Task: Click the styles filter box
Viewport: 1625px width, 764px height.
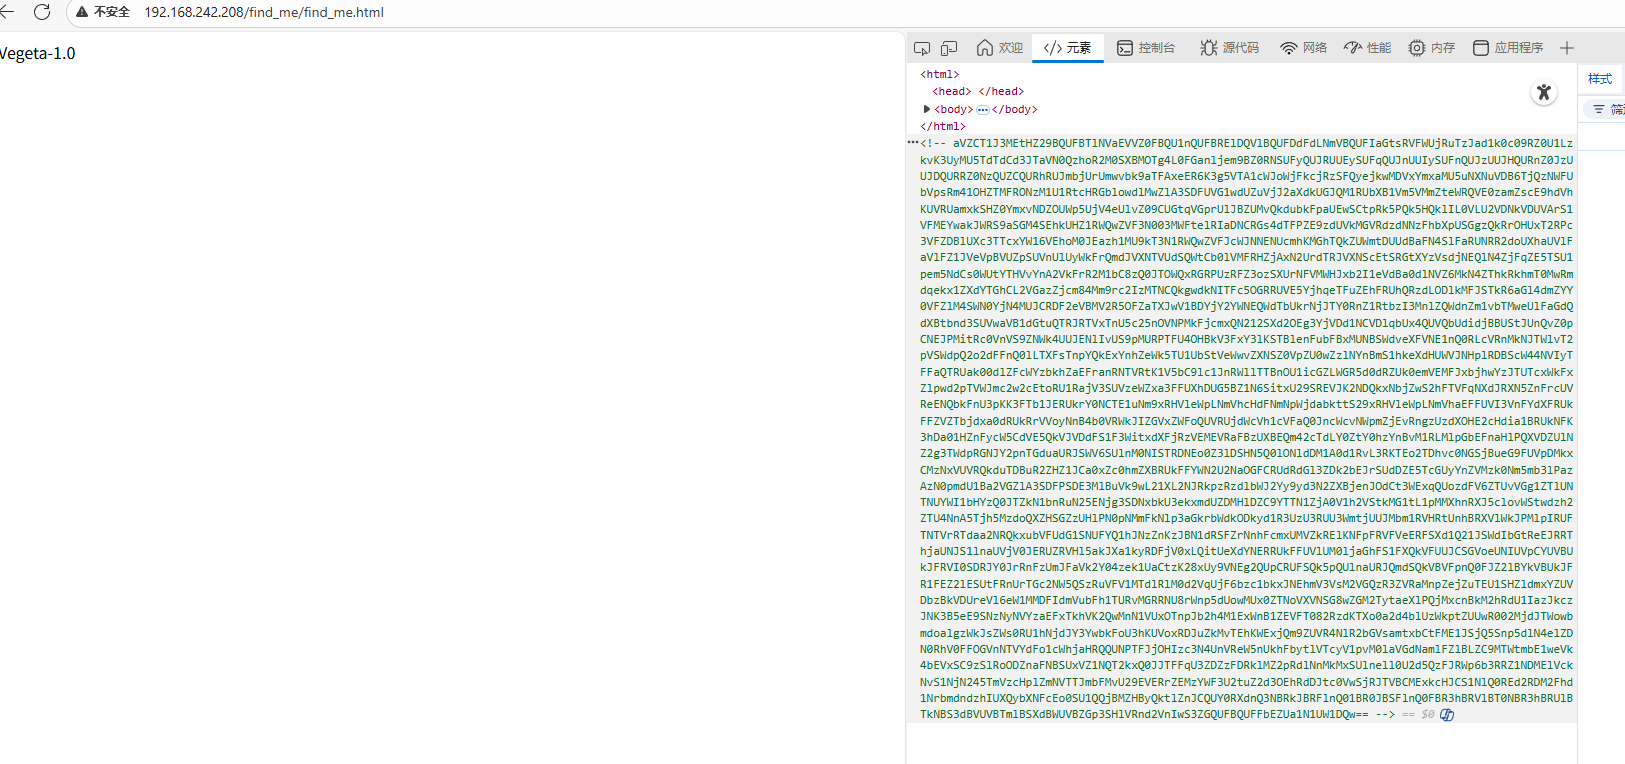Action: 1610,109
